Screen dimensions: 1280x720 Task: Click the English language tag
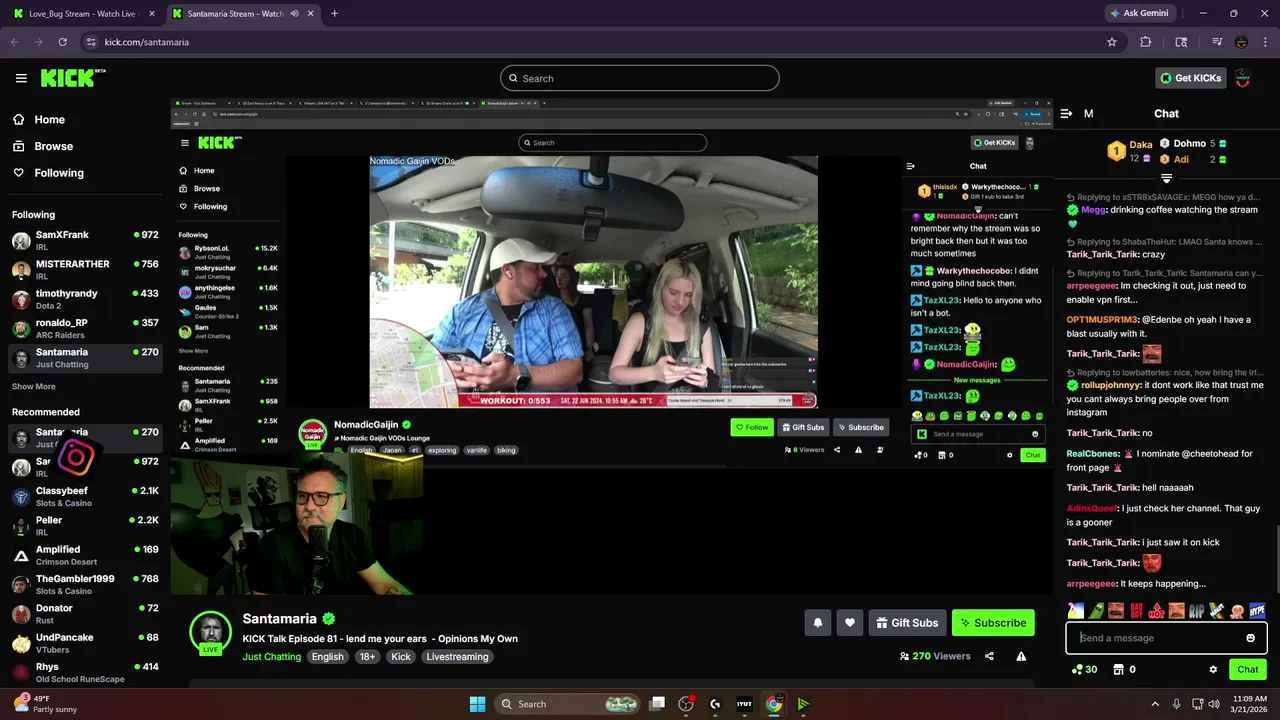click(x=327, y=657)
